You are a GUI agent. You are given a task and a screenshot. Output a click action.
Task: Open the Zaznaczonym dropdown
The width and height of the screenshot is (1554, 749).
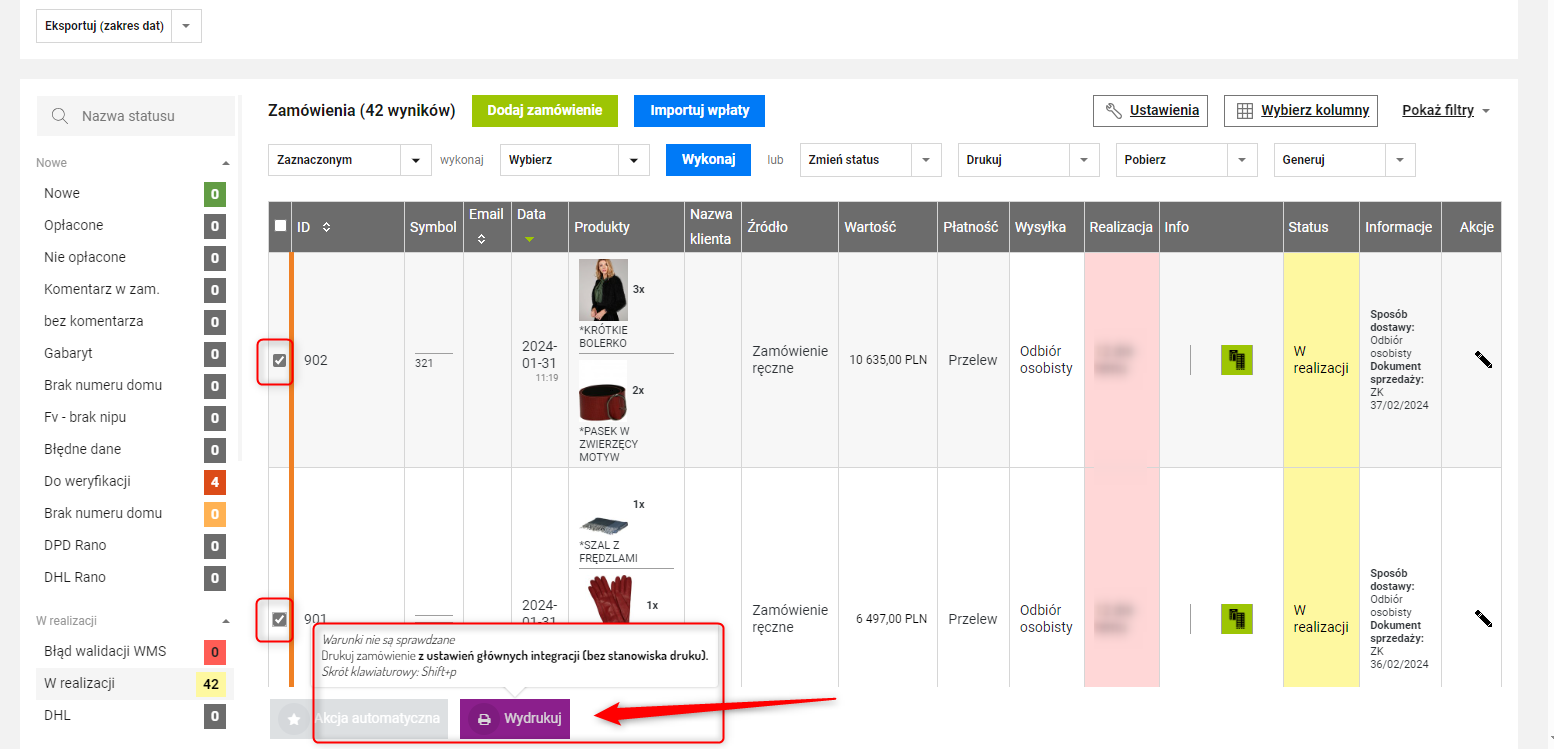(x=349, y=159)
